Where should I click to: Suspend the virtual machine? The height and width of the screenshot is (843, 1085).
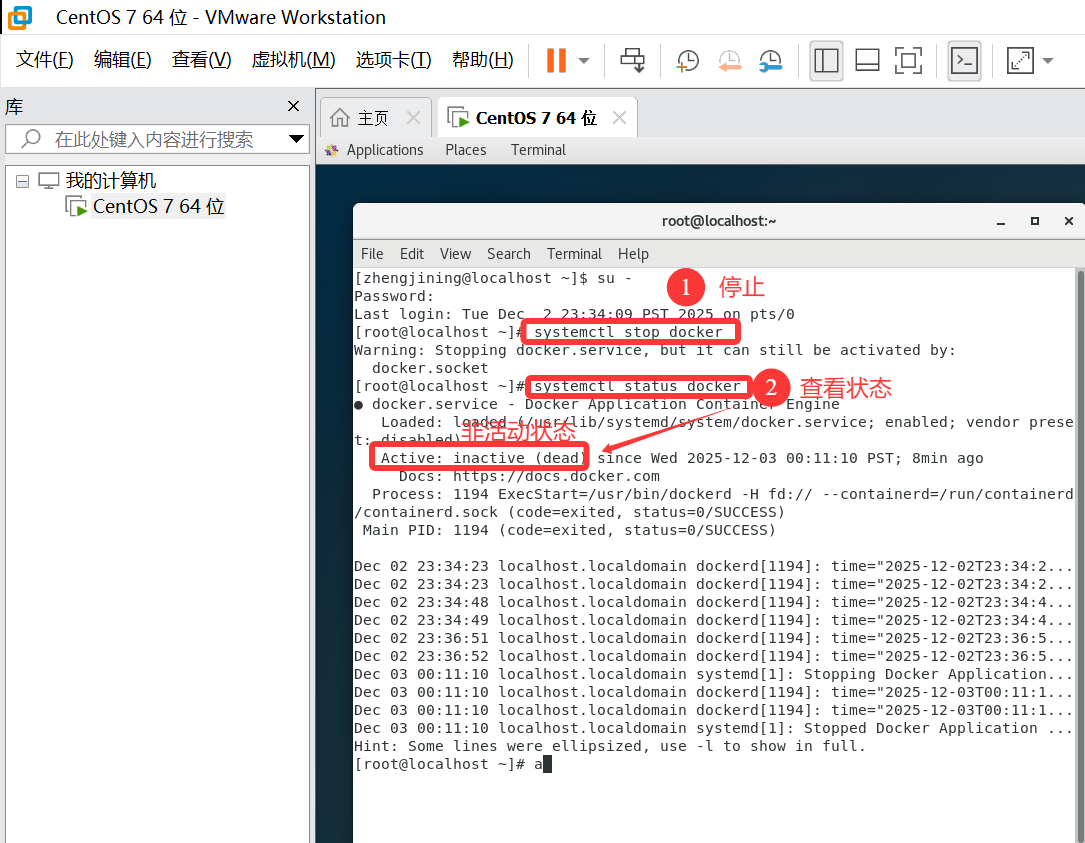[x=557, y=60]
